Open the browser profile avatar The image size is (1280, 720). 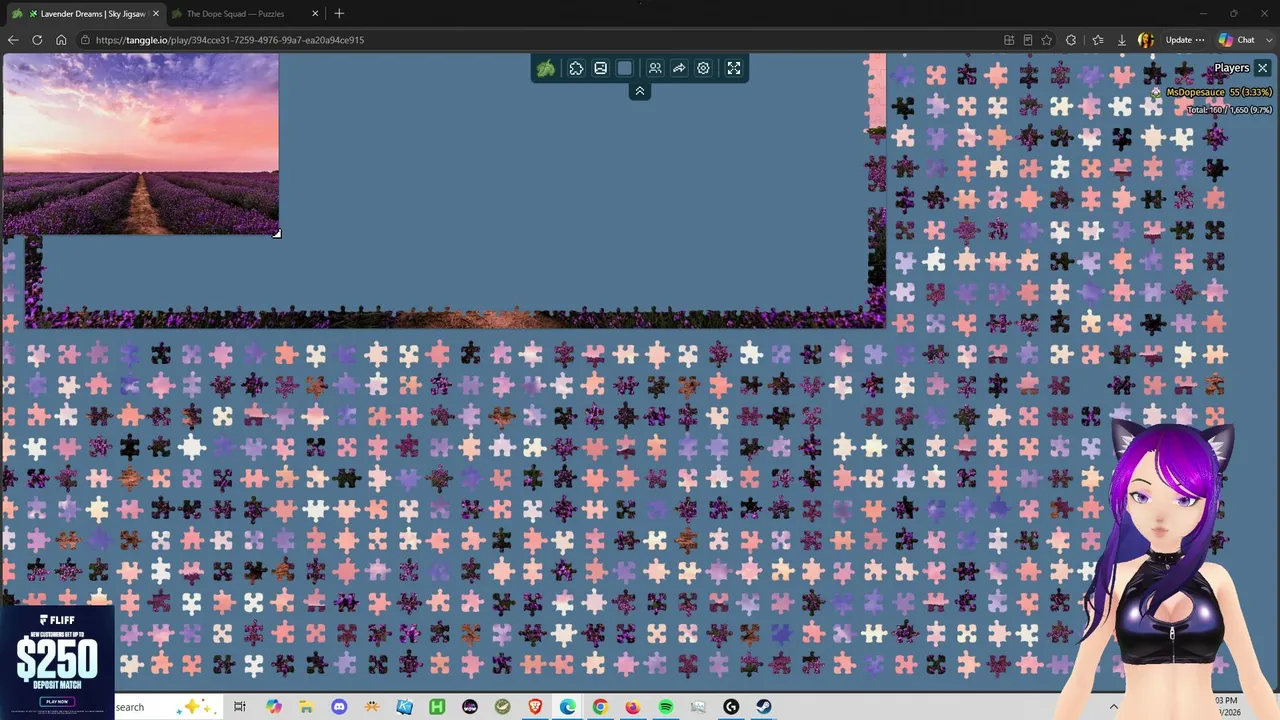[1146, 40]
